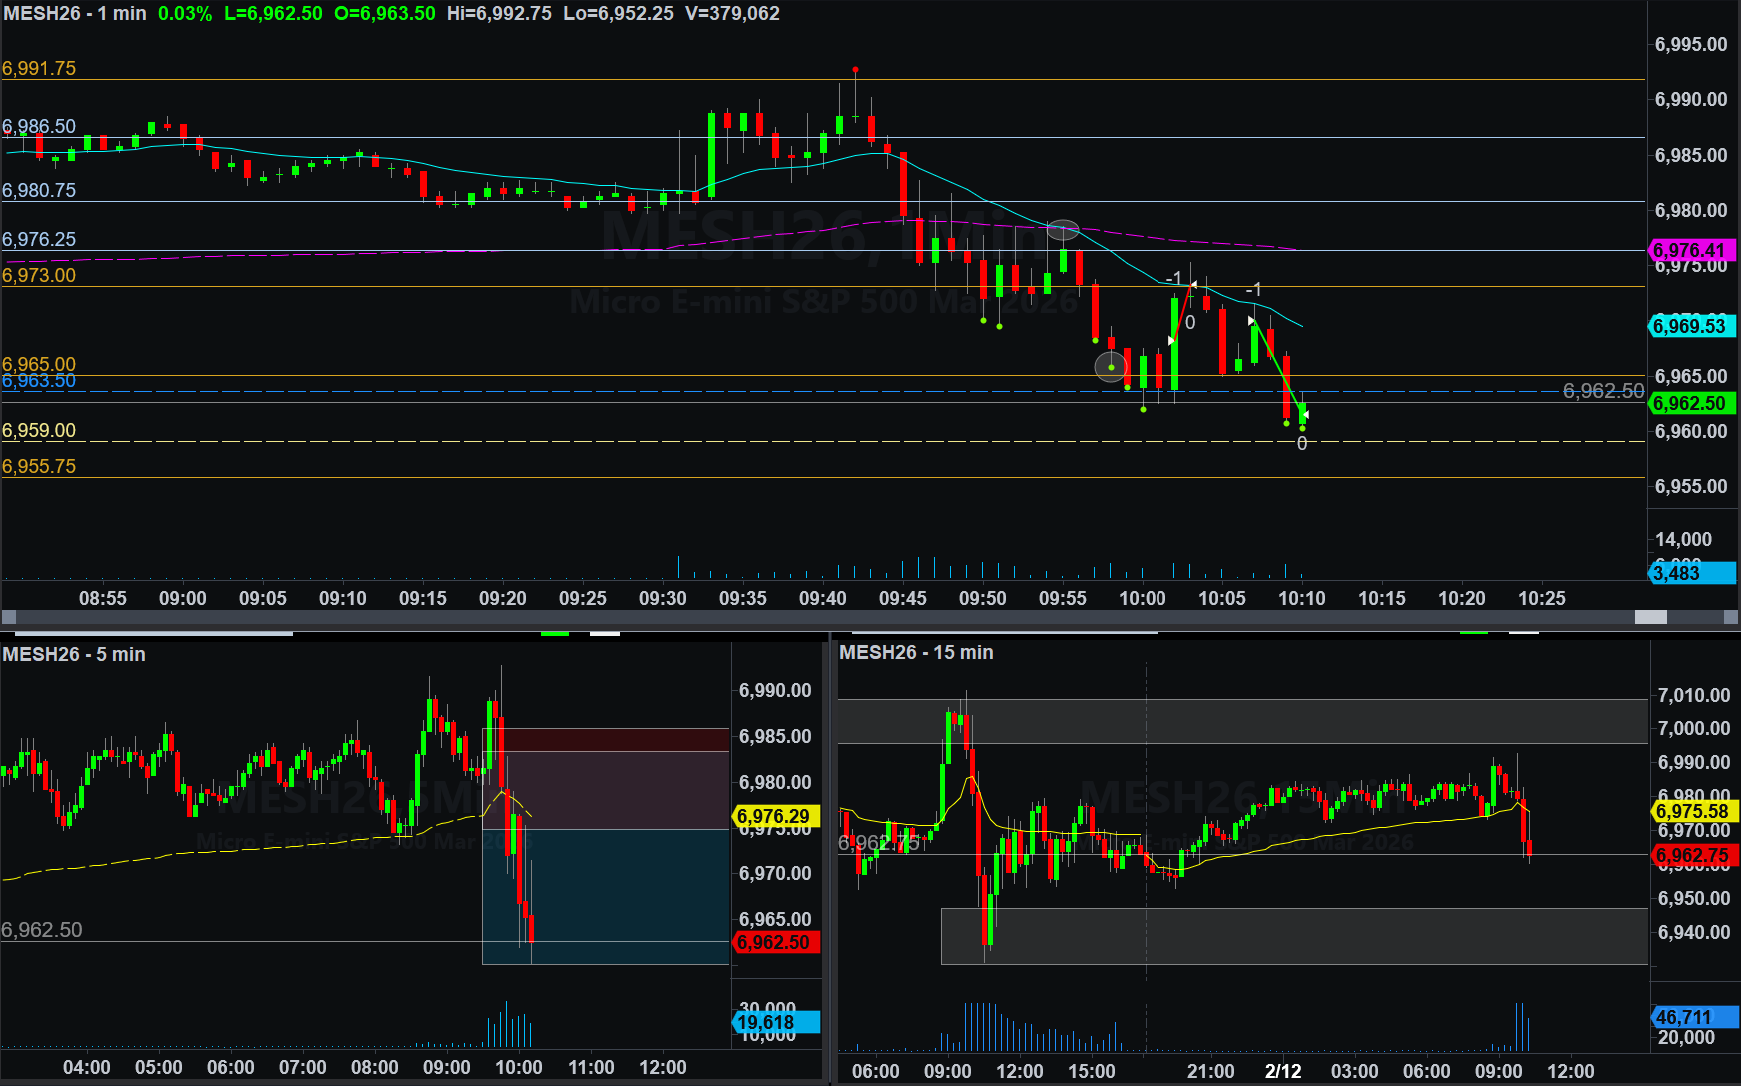Click the scrollbar's left arrow button
1741x1086 pixels.
(9, 617)
